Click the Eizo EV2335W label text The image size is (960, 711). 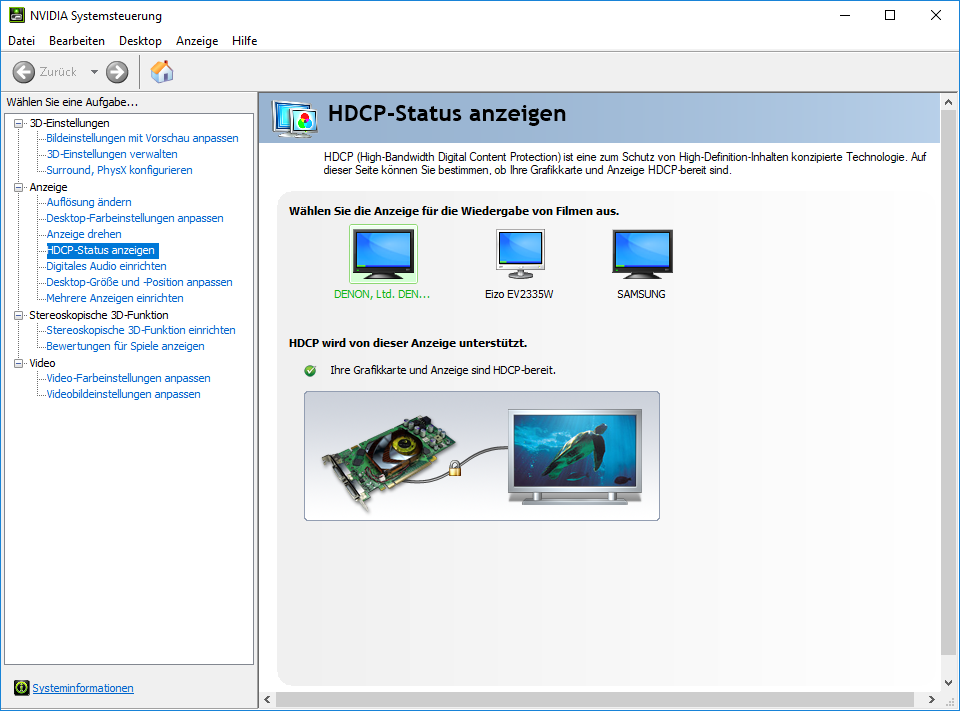pos(519,295)
